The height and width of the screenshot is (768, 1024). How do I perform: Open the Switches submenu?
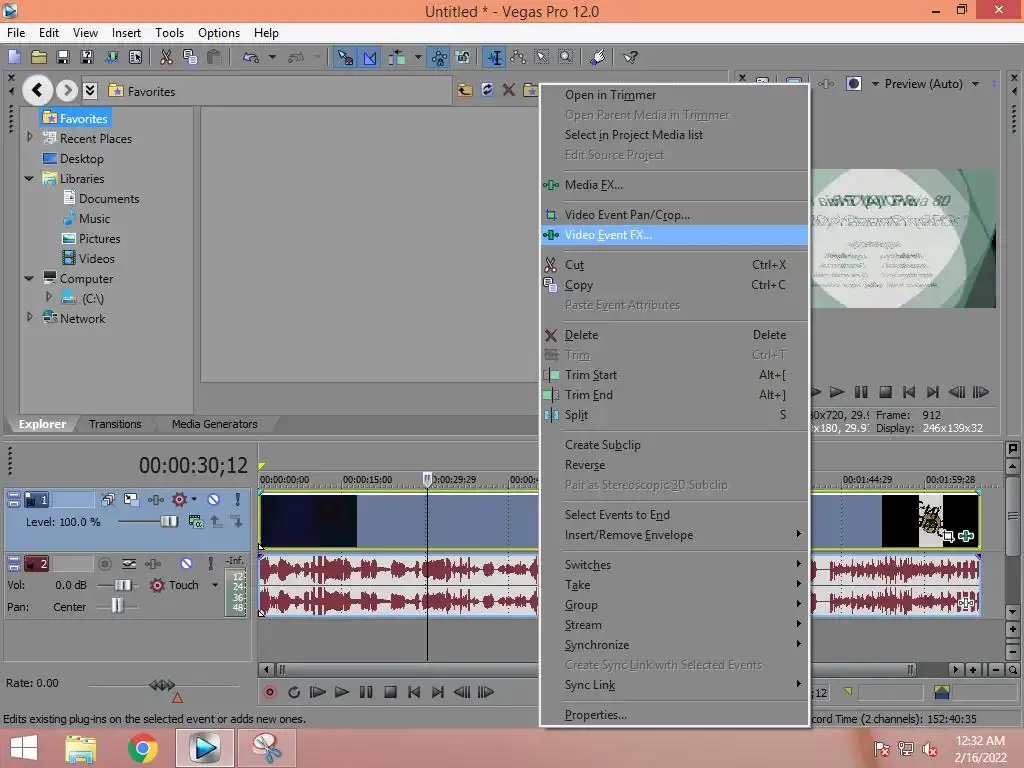point(674,565)
